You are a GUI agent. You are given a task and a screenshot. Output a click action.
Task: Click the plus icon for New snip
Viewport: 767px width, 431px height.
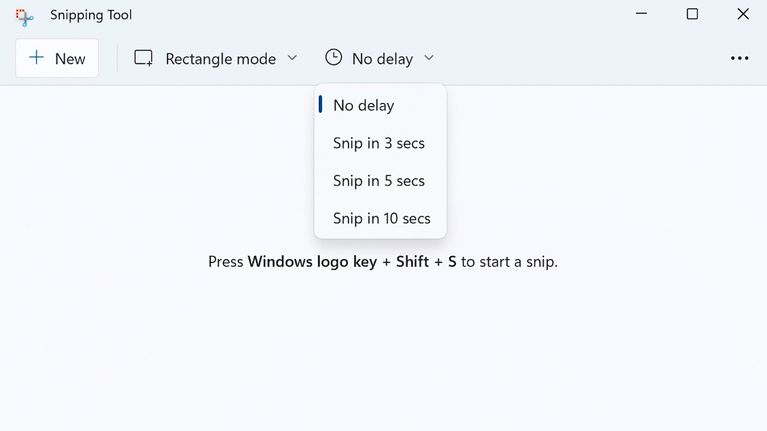37,58
